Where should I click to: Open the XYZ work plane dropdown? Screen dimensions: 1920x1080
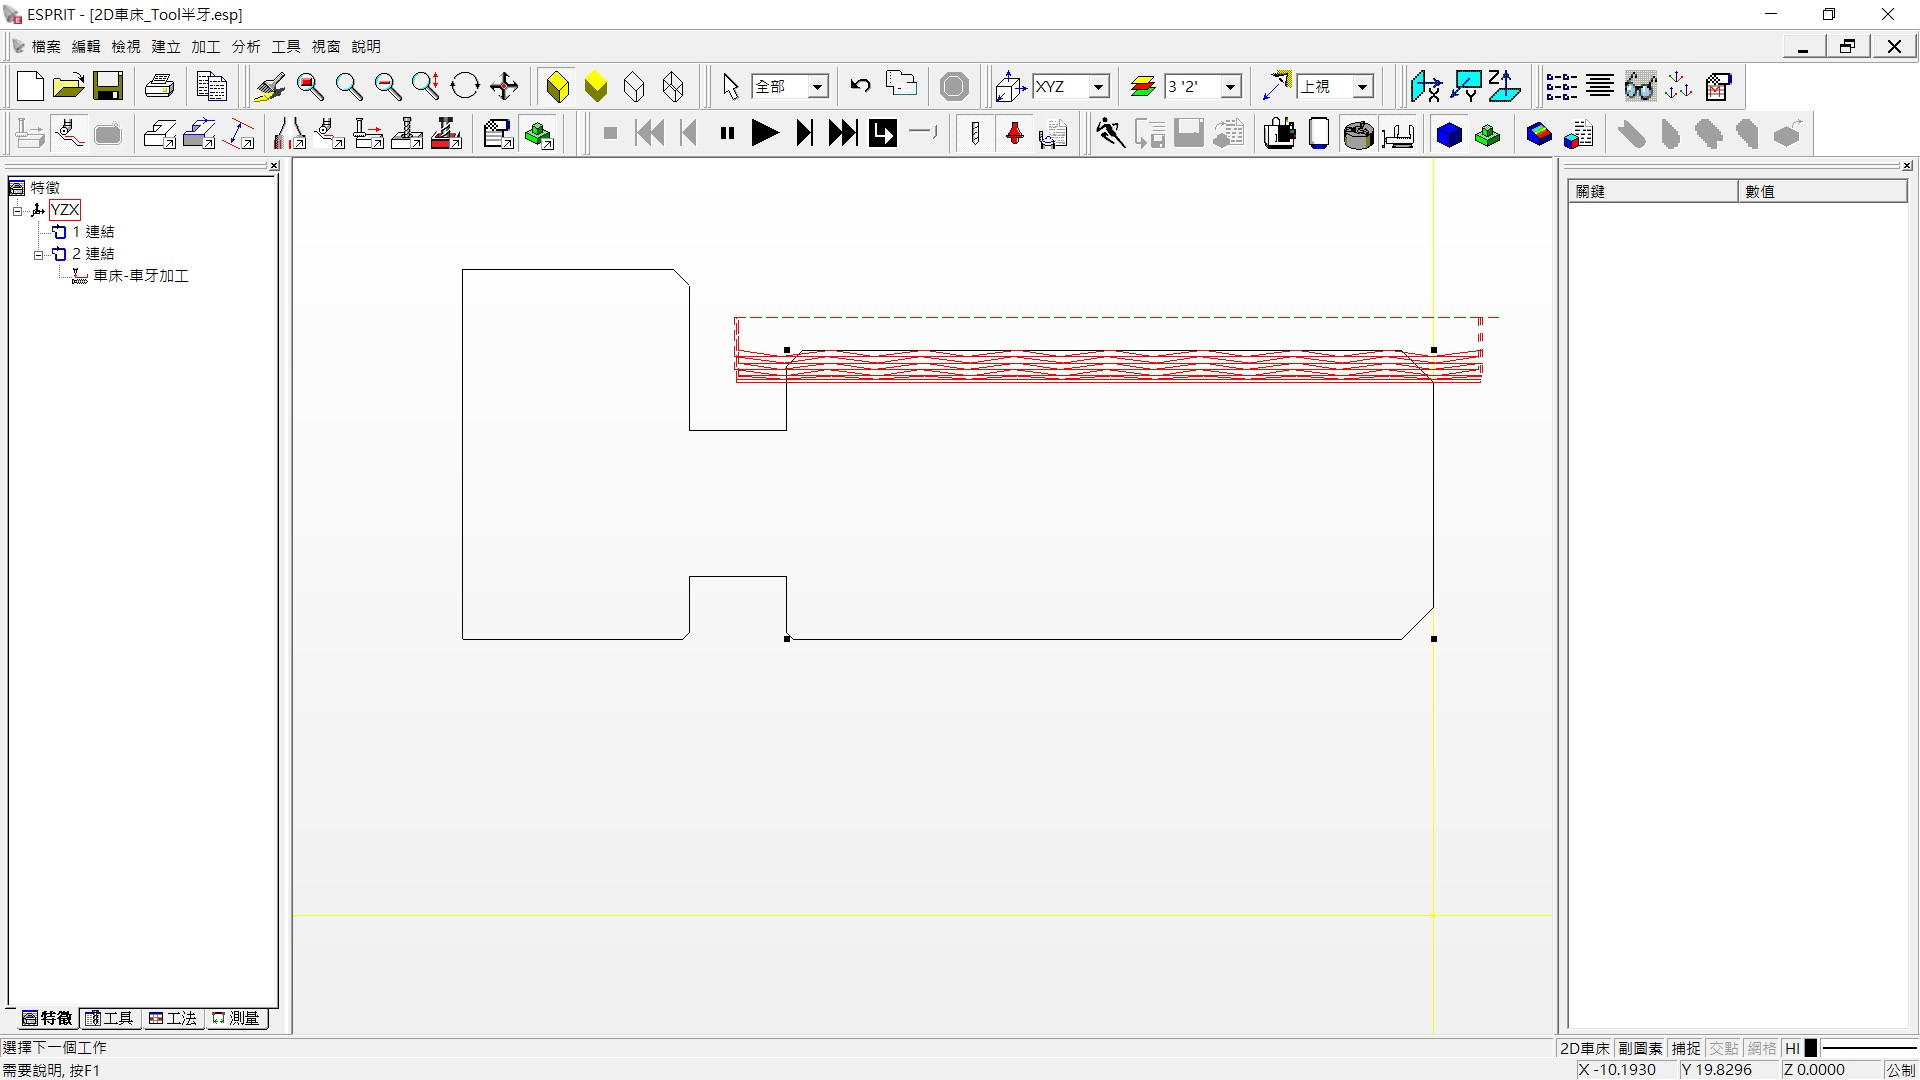point(1098,87)
